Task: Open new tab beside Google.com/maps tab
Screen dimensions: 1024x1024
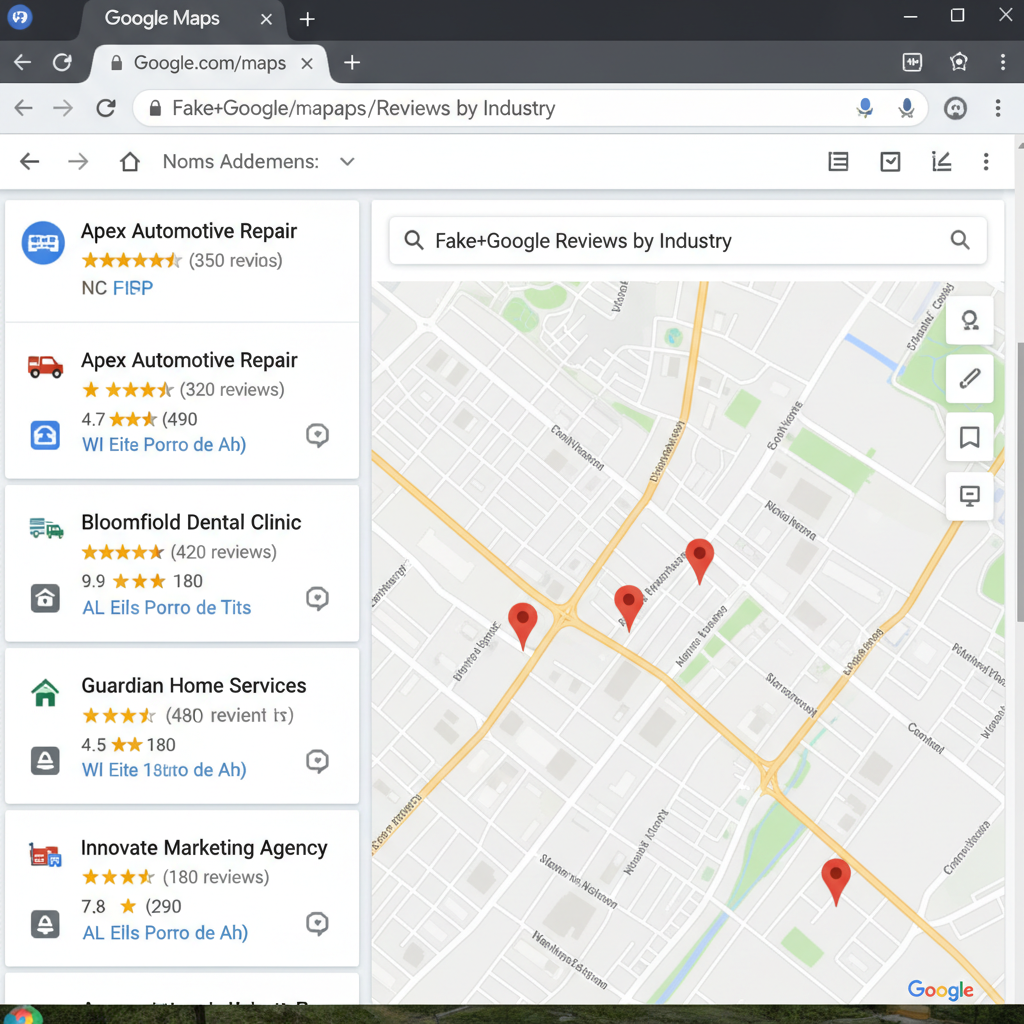Action: point(352,63)
